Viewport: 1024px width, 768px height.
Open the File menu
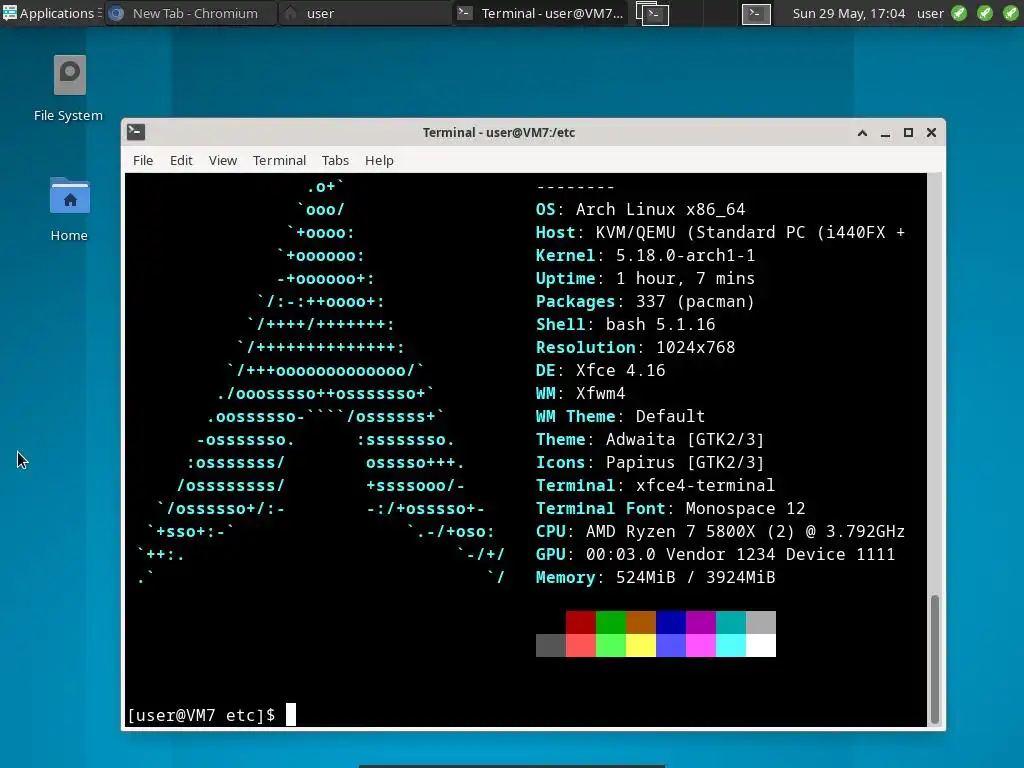(x=143, y=160)
